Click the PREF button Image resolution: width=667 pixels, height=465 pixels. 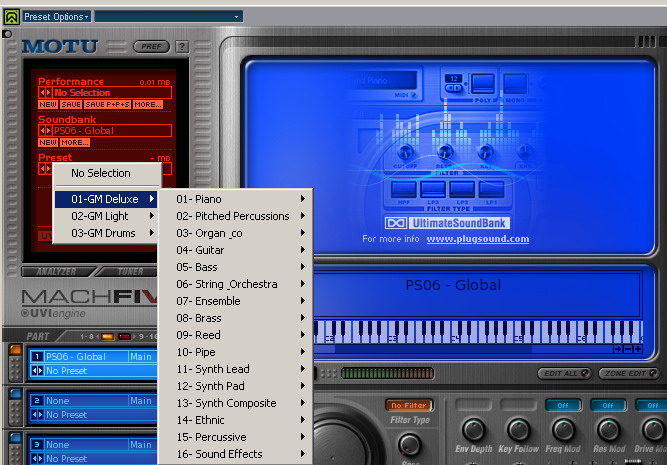point(151,46)
